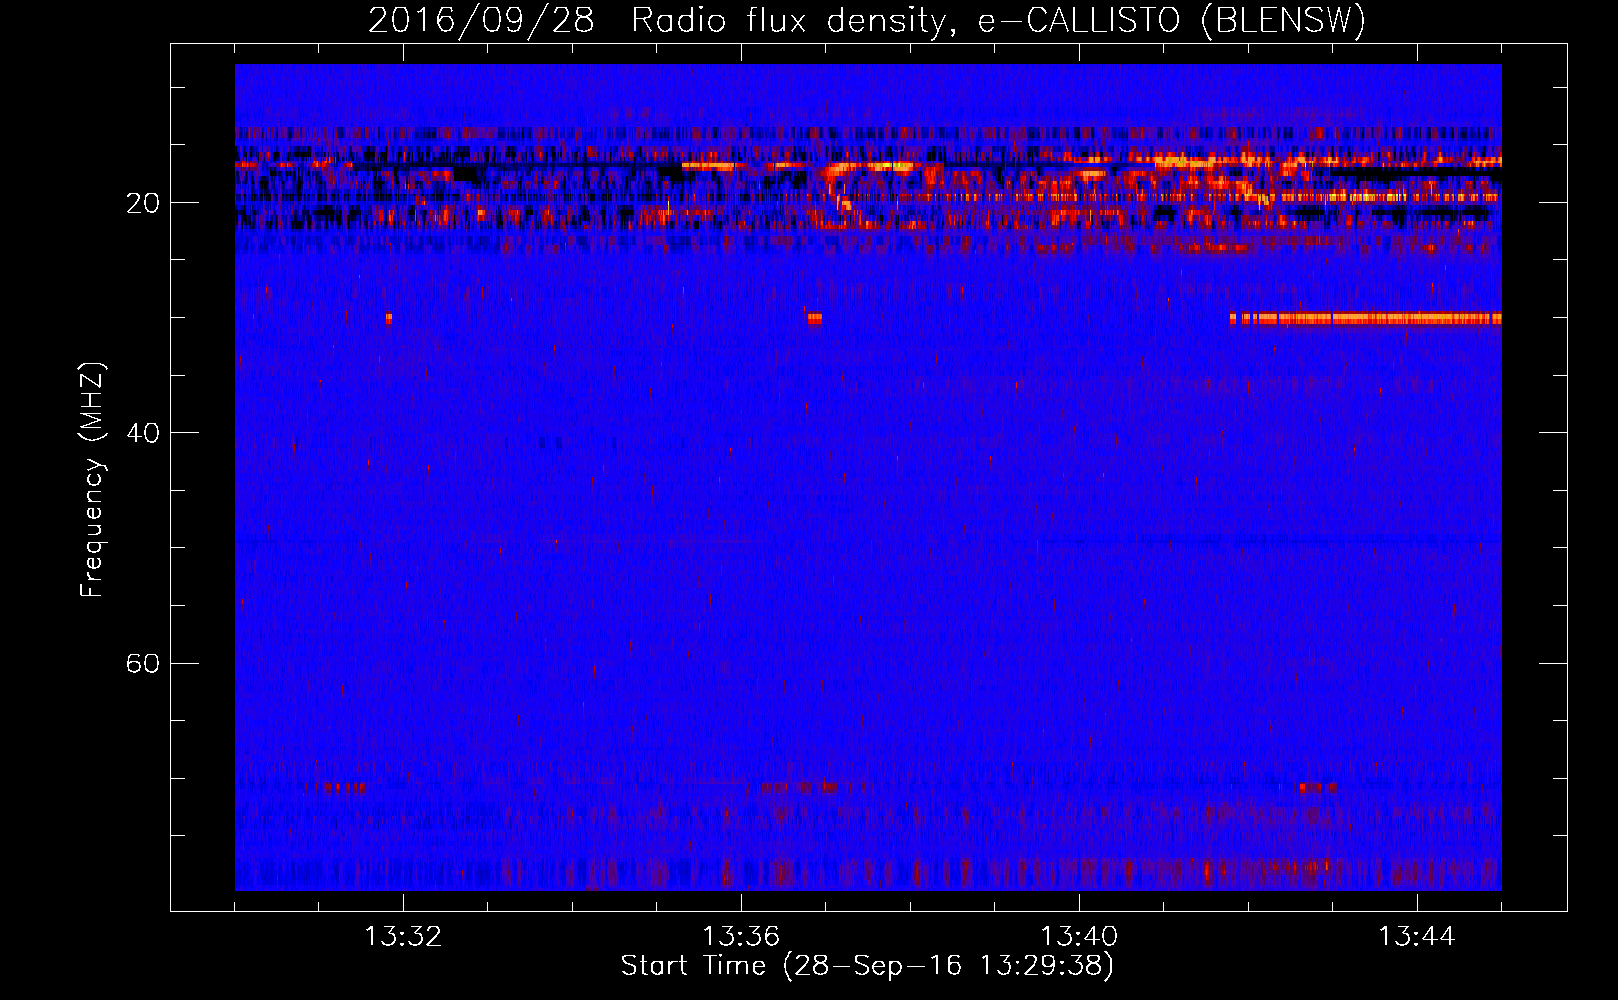
Task: Click the '2016/09/28' date in title
Action: click(x=481, y=20)
